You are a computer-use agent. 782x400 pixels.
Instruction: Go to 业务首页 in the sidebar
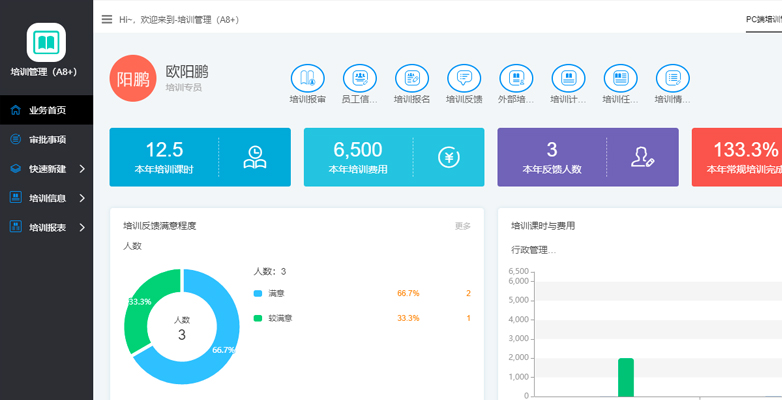(x=46, y=110)
